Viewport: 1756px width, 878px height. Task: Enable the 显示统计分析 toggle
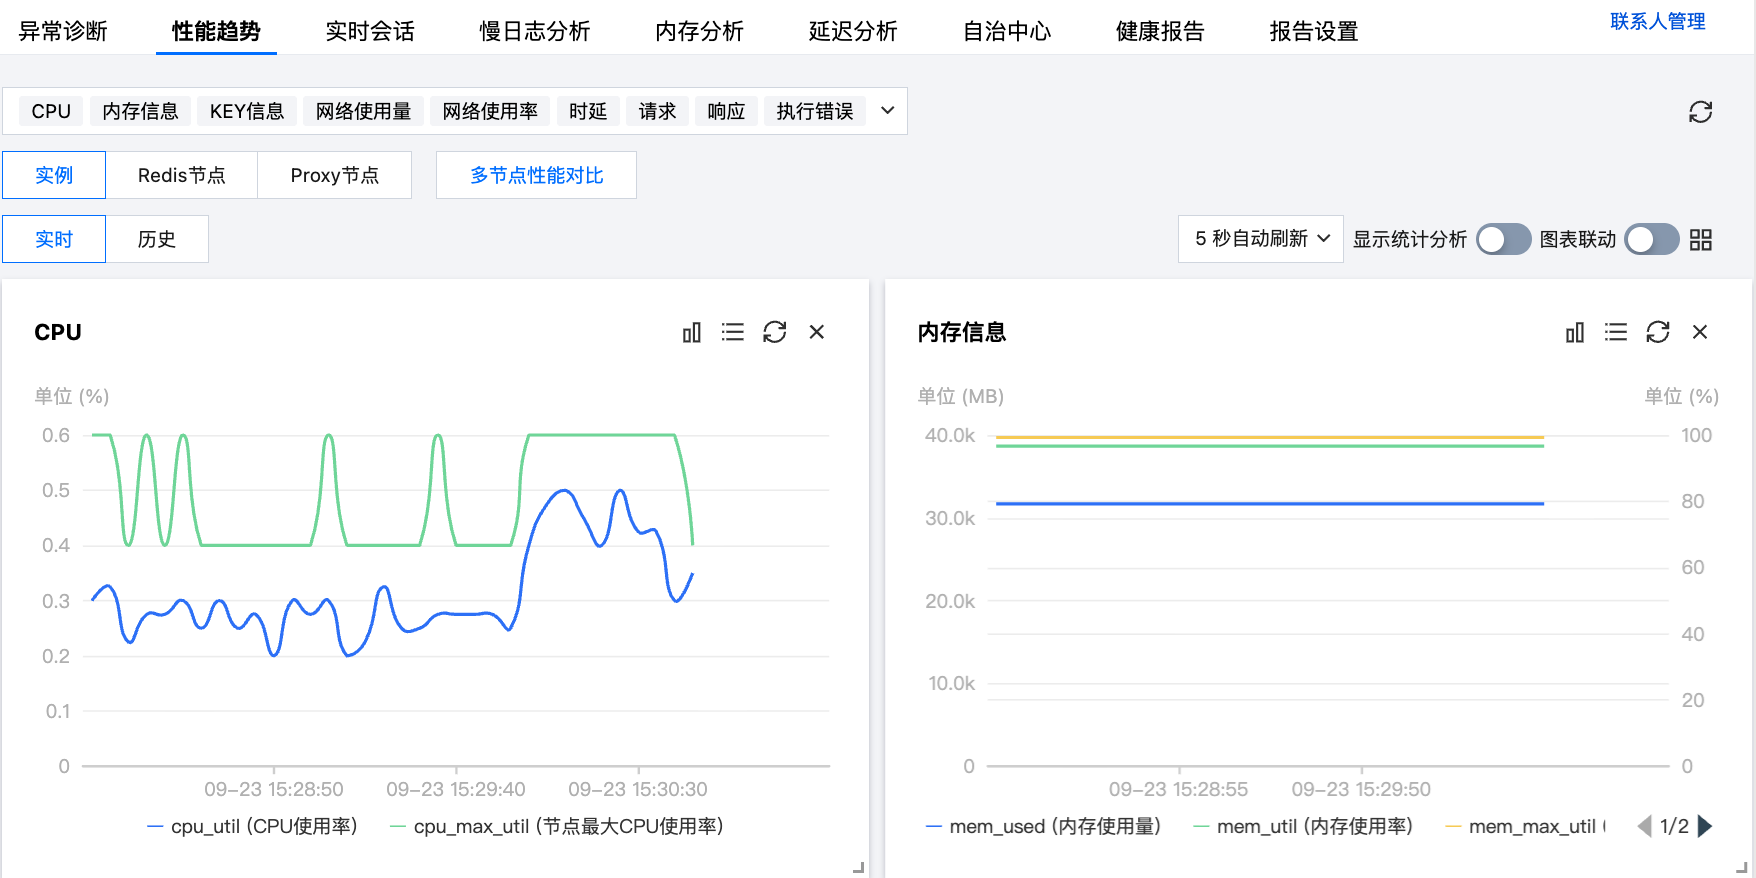coord(1503,240)
